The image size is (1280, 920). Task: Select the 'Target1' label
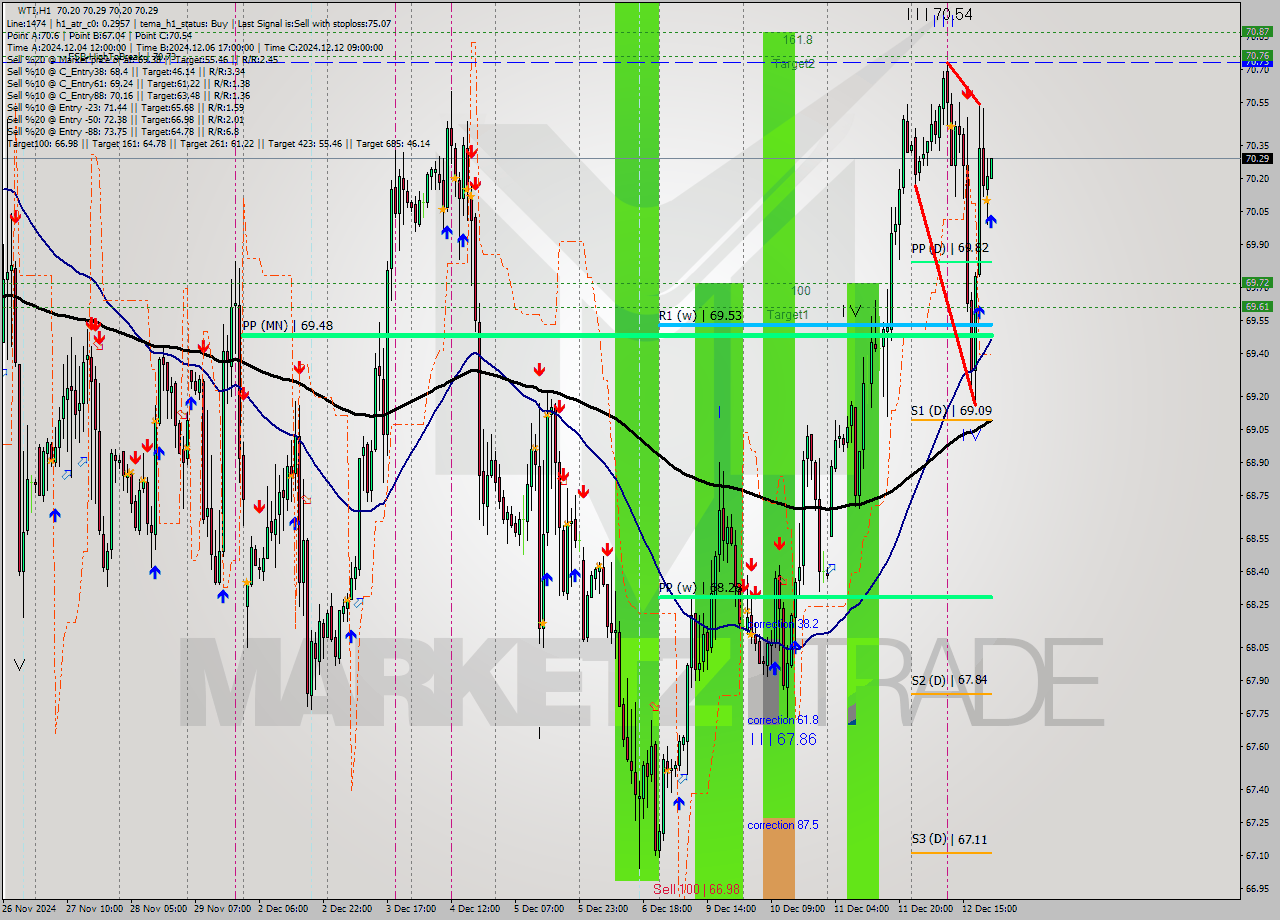788,315
